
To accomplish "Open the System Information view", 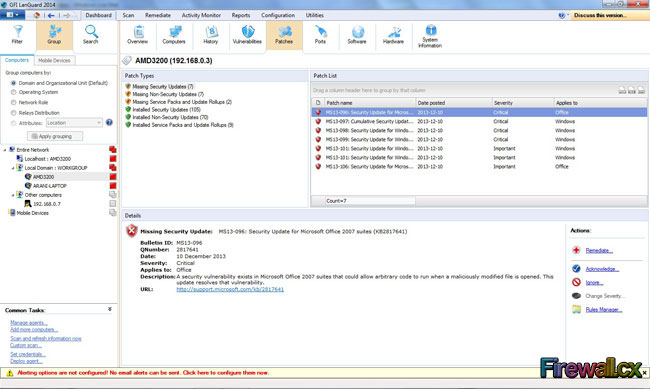I will pos(430,36).
